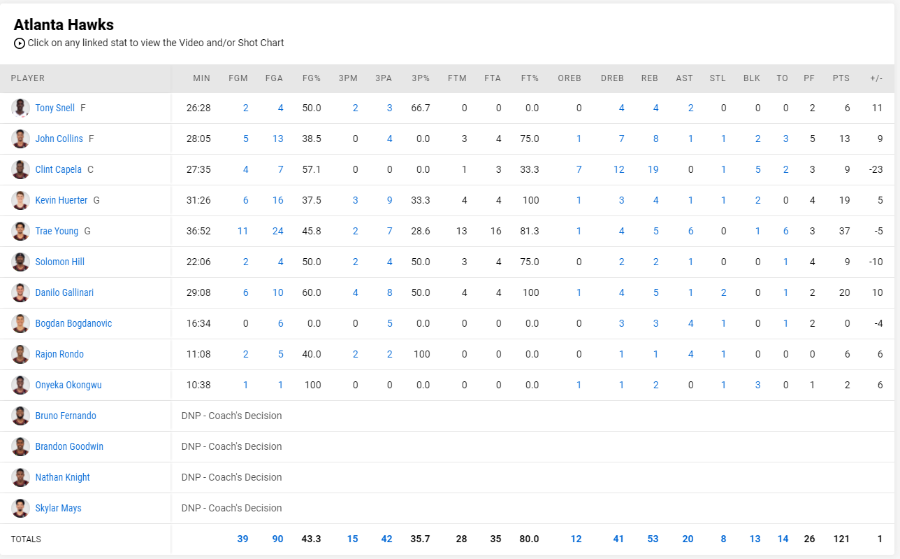Open Kevin Huerter player link
This screenshot has width=900, height=559.
click(x=61, y=200)
